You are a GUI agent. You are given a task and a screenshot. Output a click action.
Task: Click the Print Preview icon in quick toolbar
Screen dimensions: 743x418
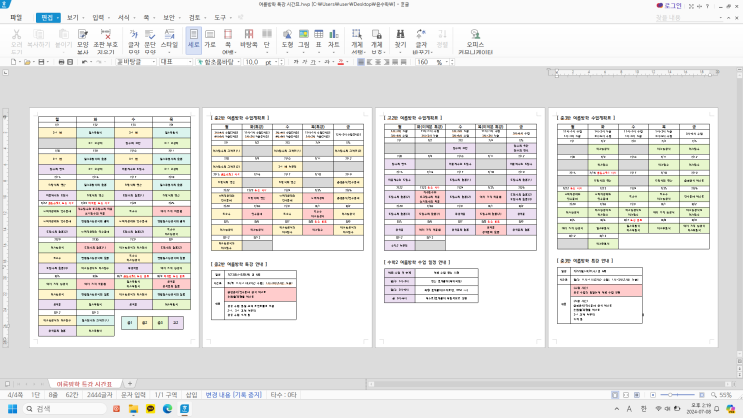tap(70, 62)
